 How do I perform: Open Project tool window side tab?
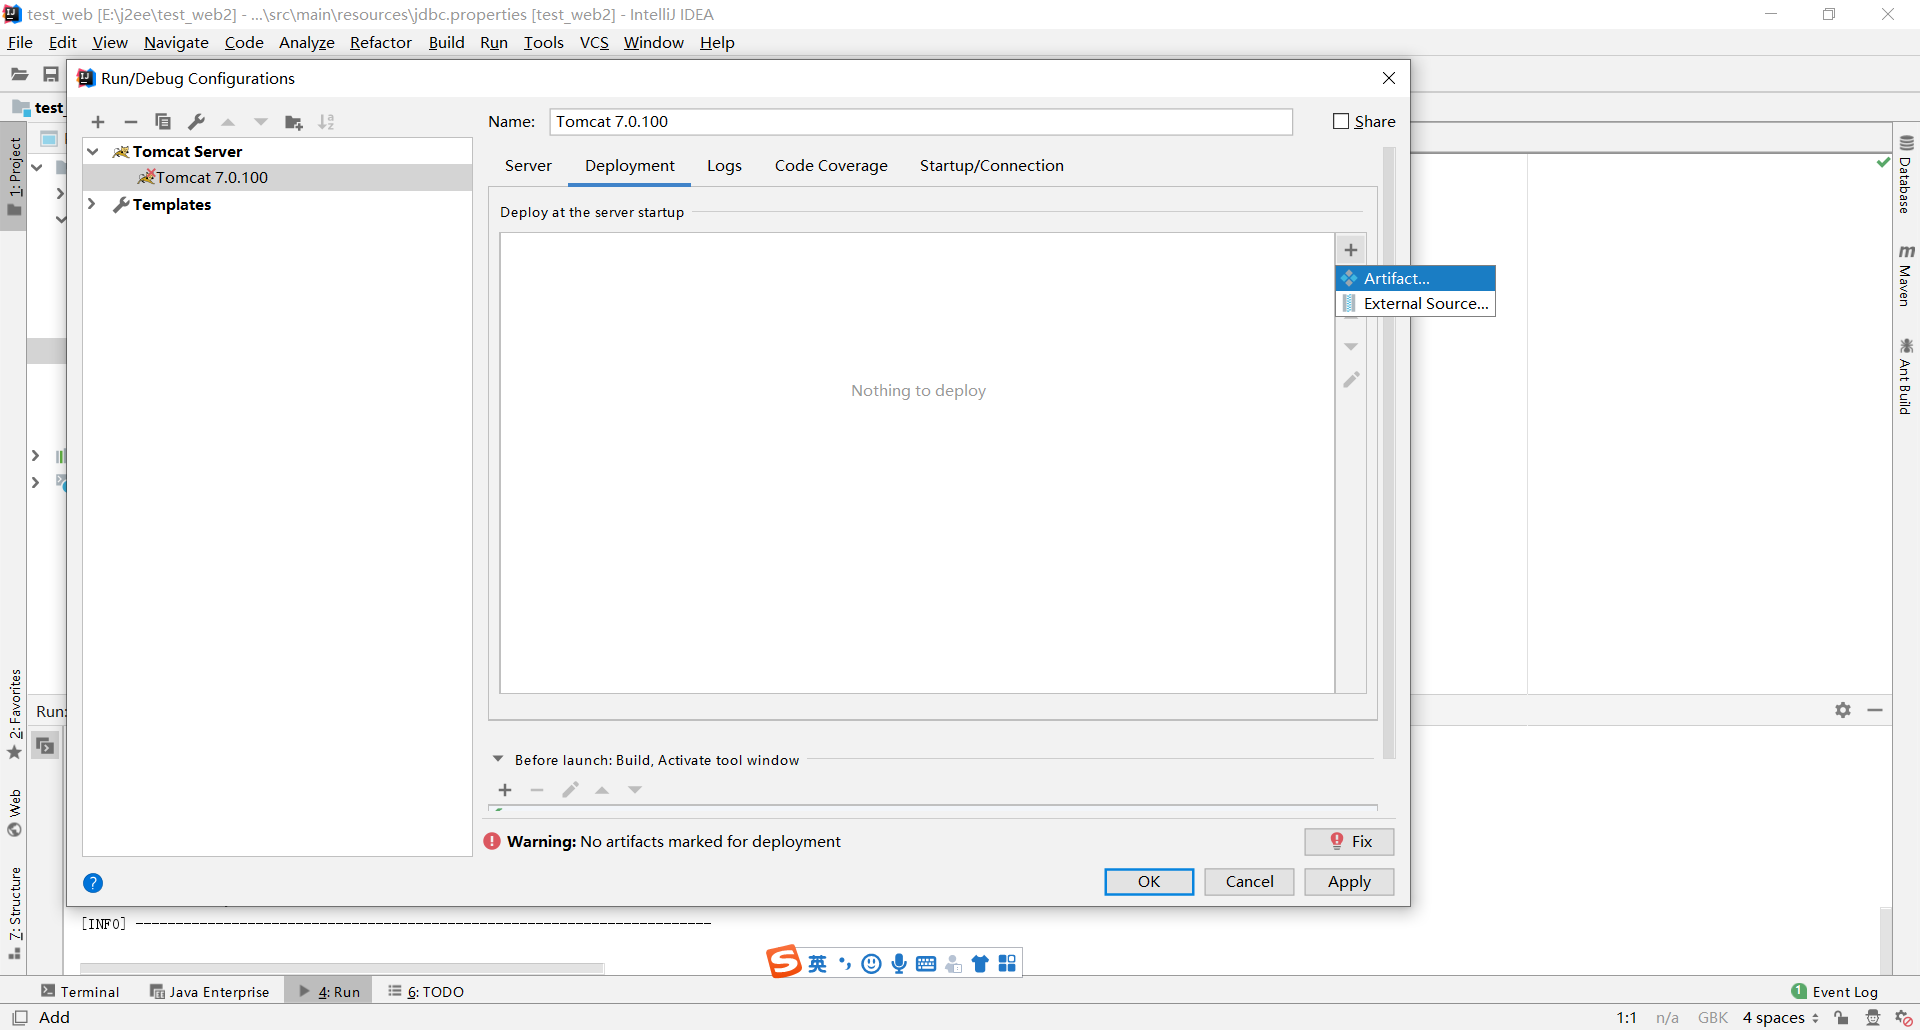point(14,177)
